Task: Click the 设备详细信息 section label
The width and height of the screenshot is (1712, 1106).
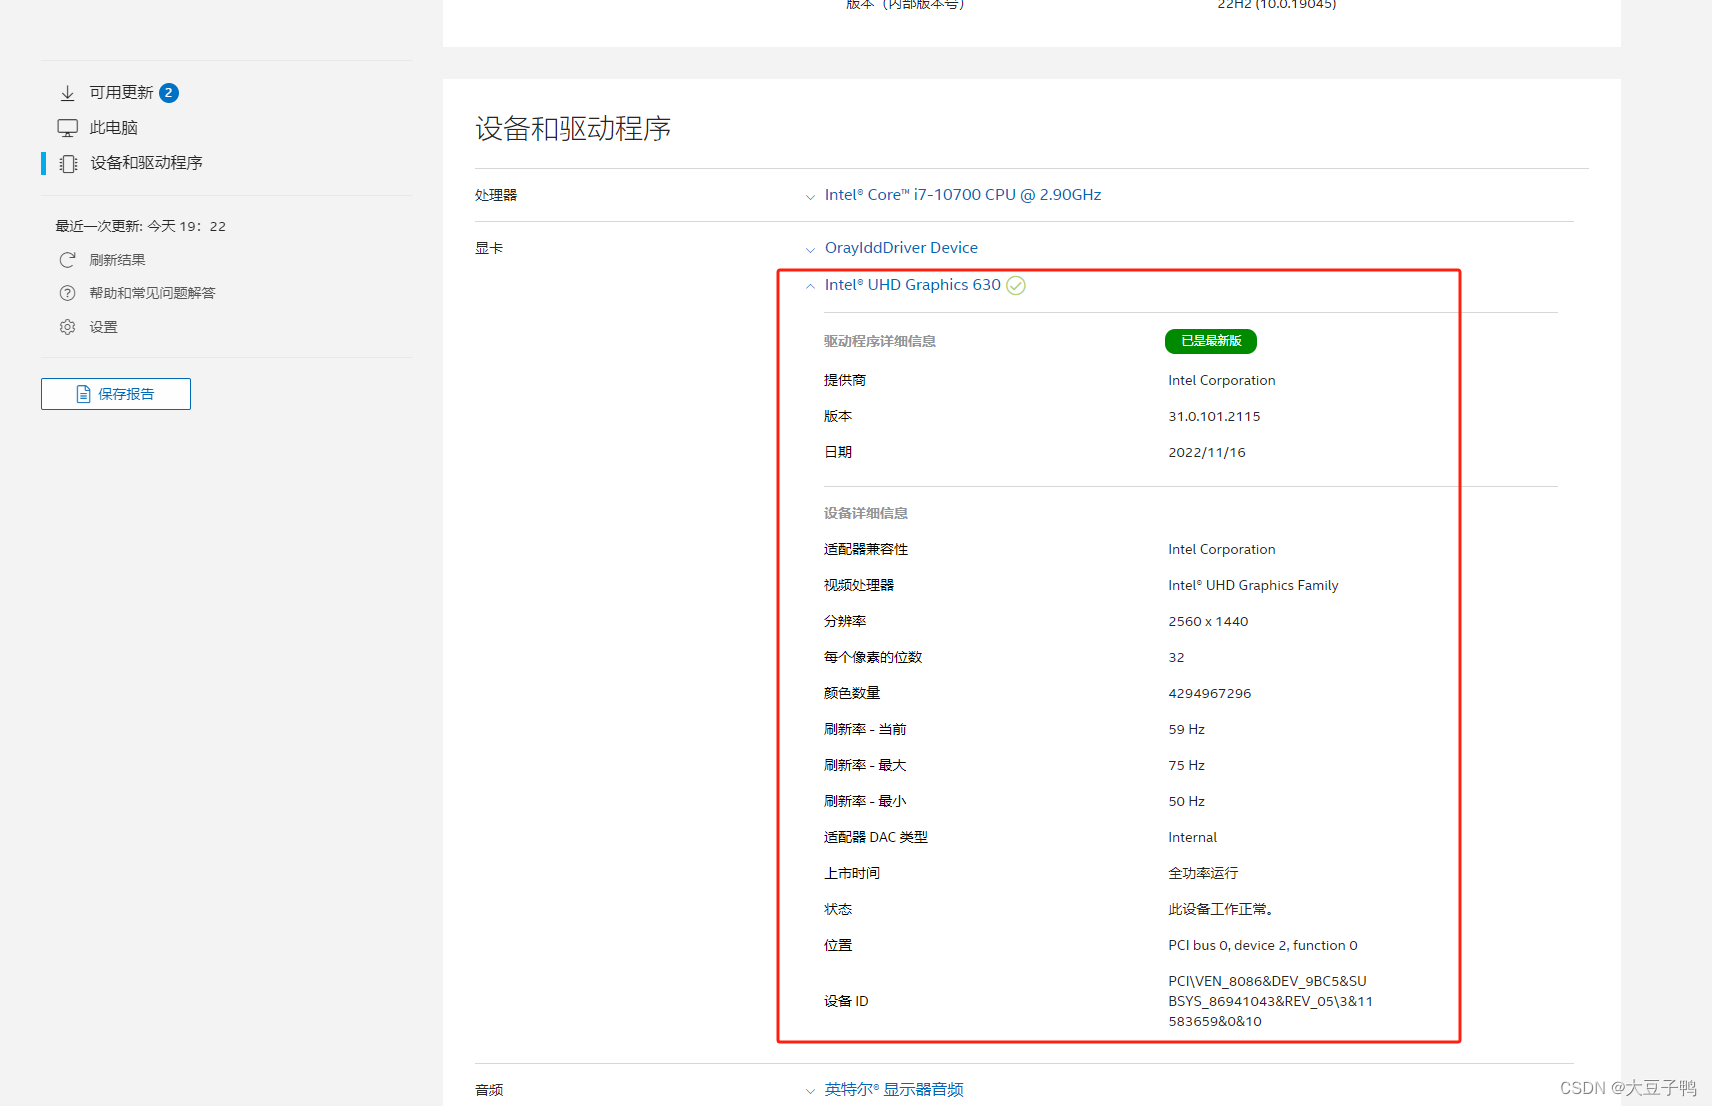Action: click(x=866, y=514)
